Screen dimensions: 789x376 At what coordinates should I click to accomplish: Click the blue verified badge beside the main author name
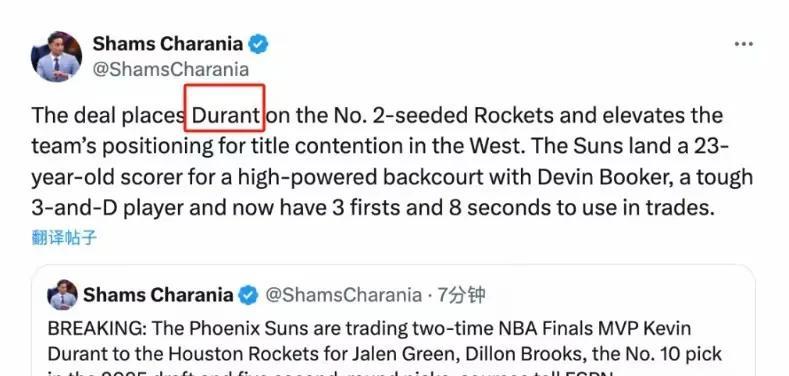[259, 44]
